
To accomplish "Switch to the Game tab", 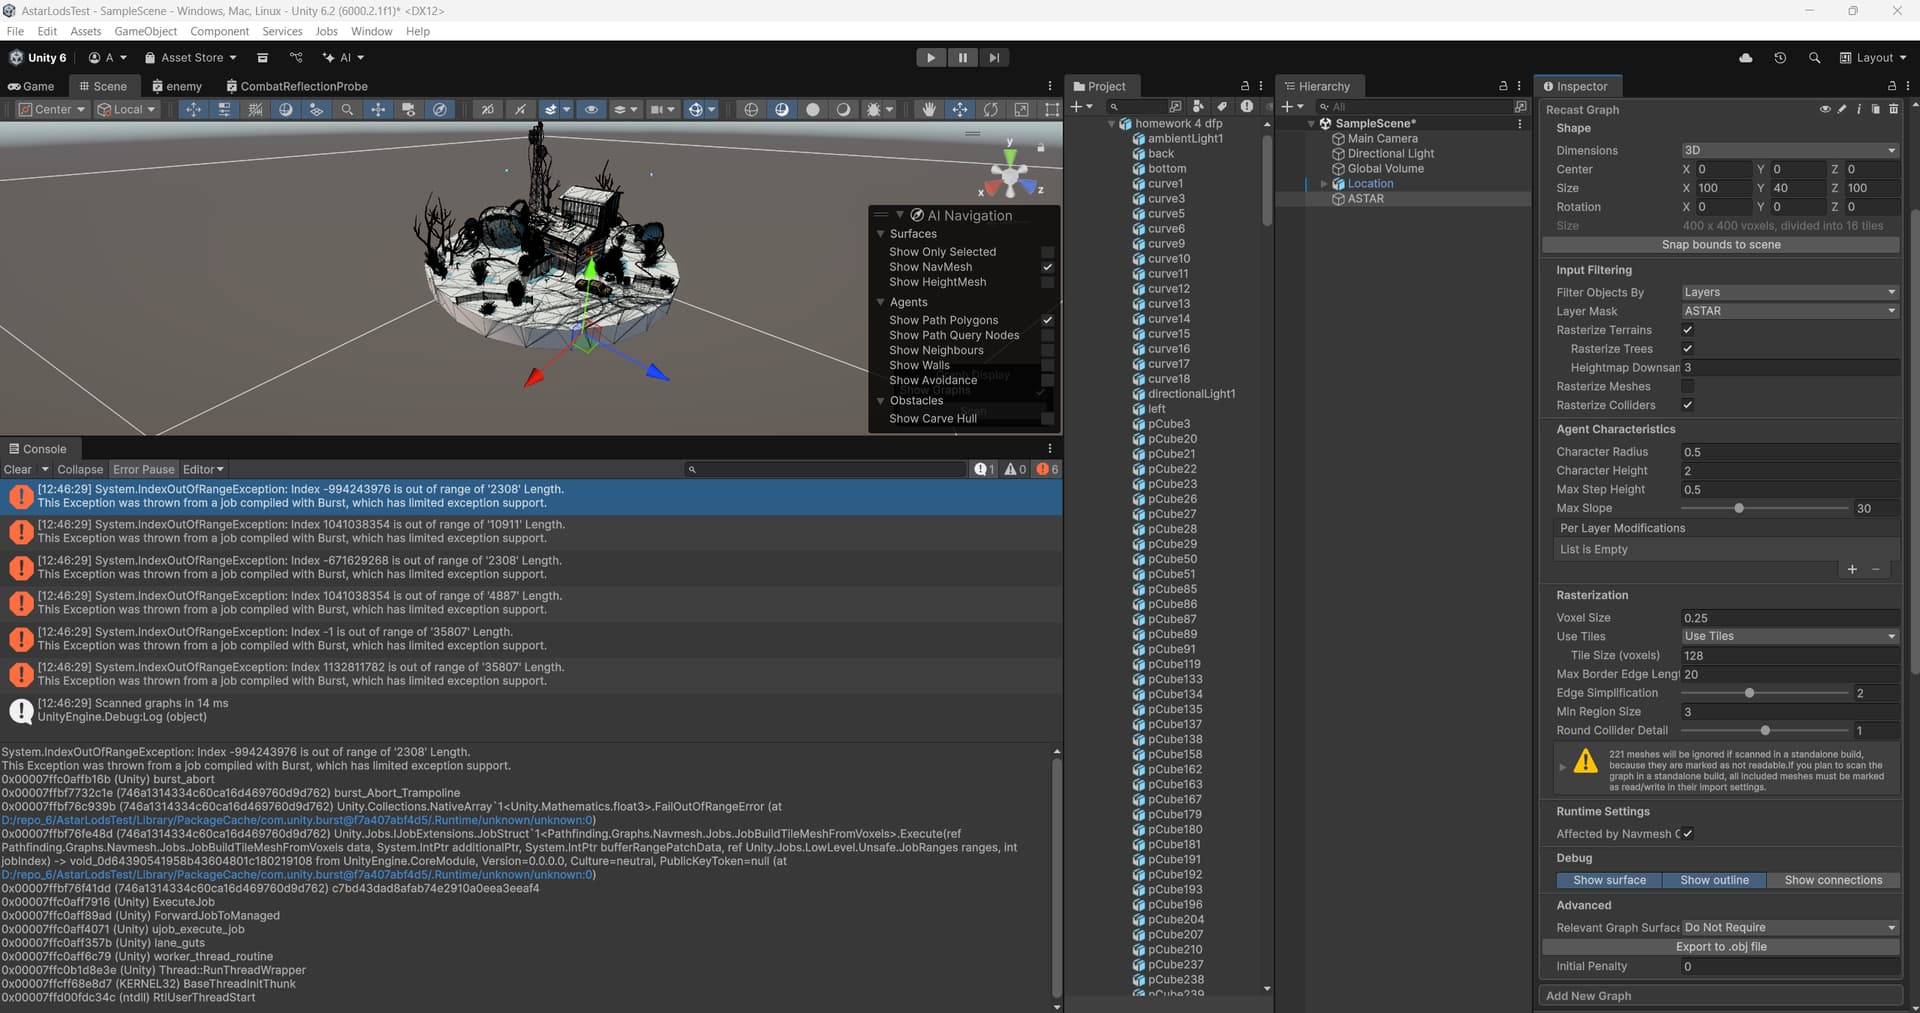I will click(x=31, y=86).
